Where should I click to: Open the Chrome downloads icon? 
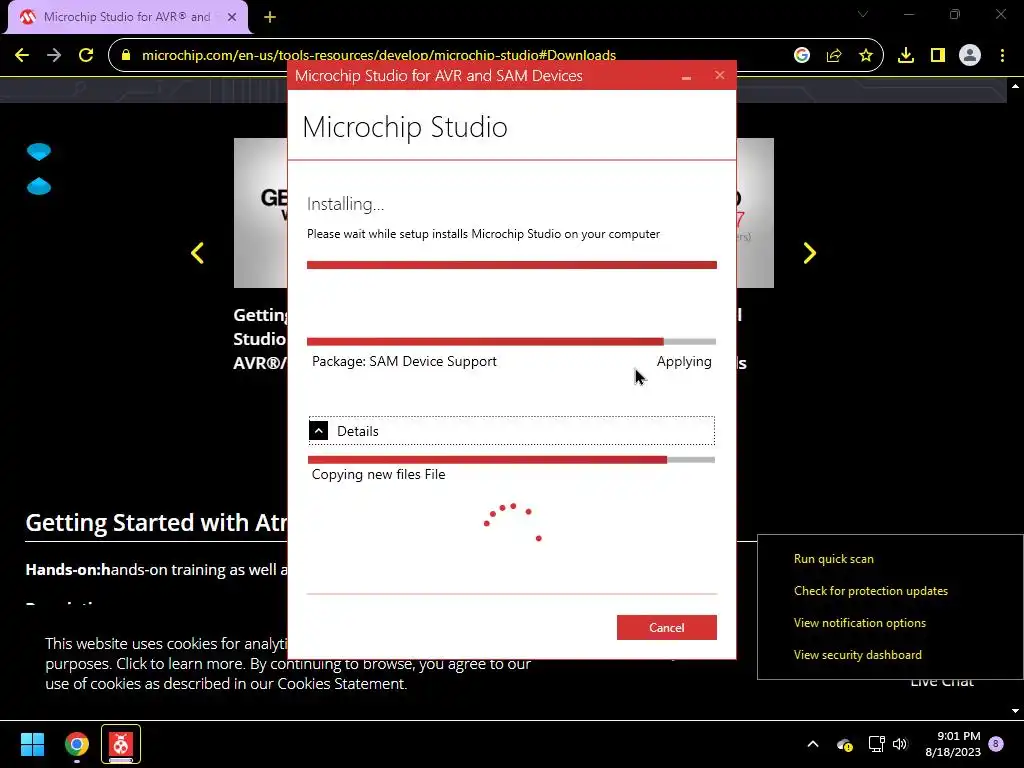coord(906,56)
